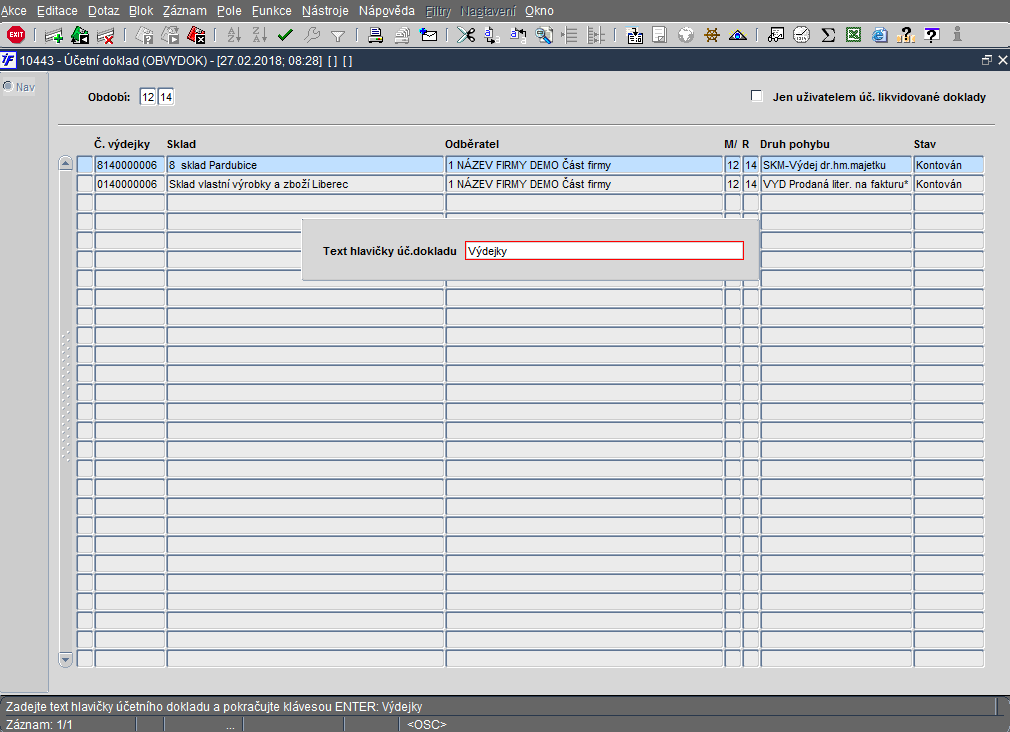The image size is (1010, 732).
Task: Select the Nav radio button
Action: tap(8, 86)
